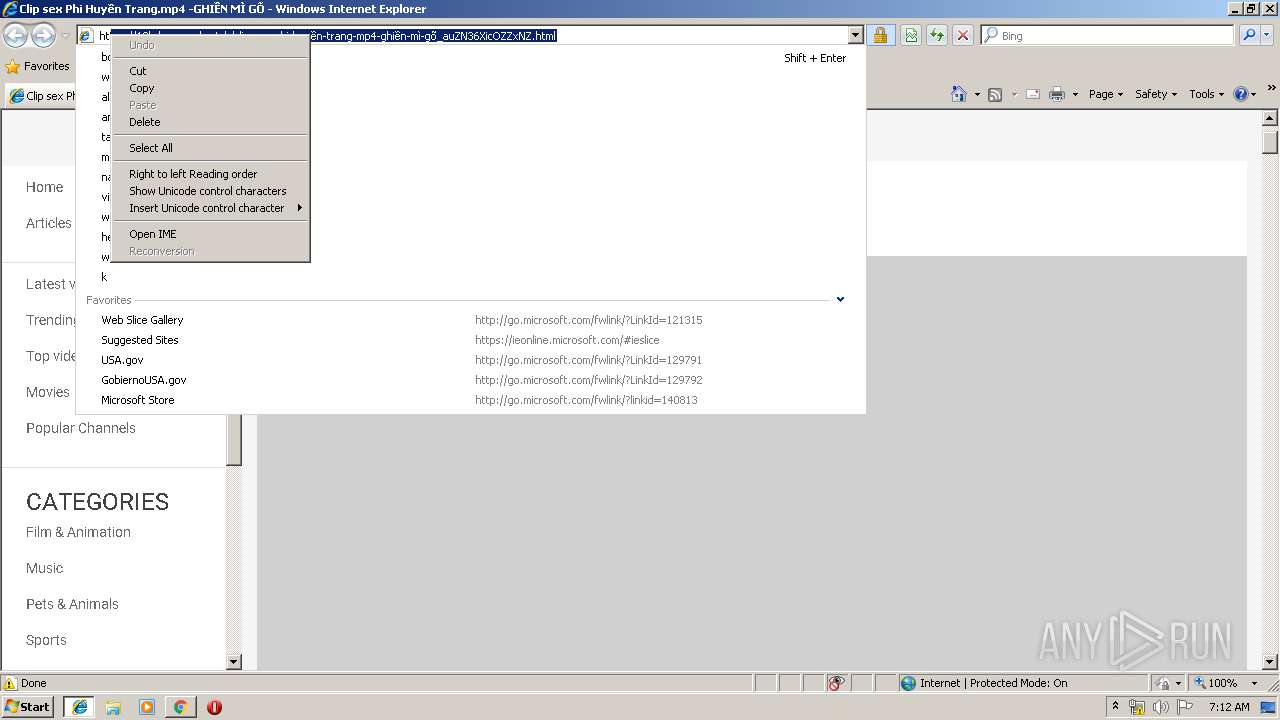Screen dimensions: 1280x720
Task: Click the Refresh page icon
Action: pyautogui.click(x=937, y=35)
